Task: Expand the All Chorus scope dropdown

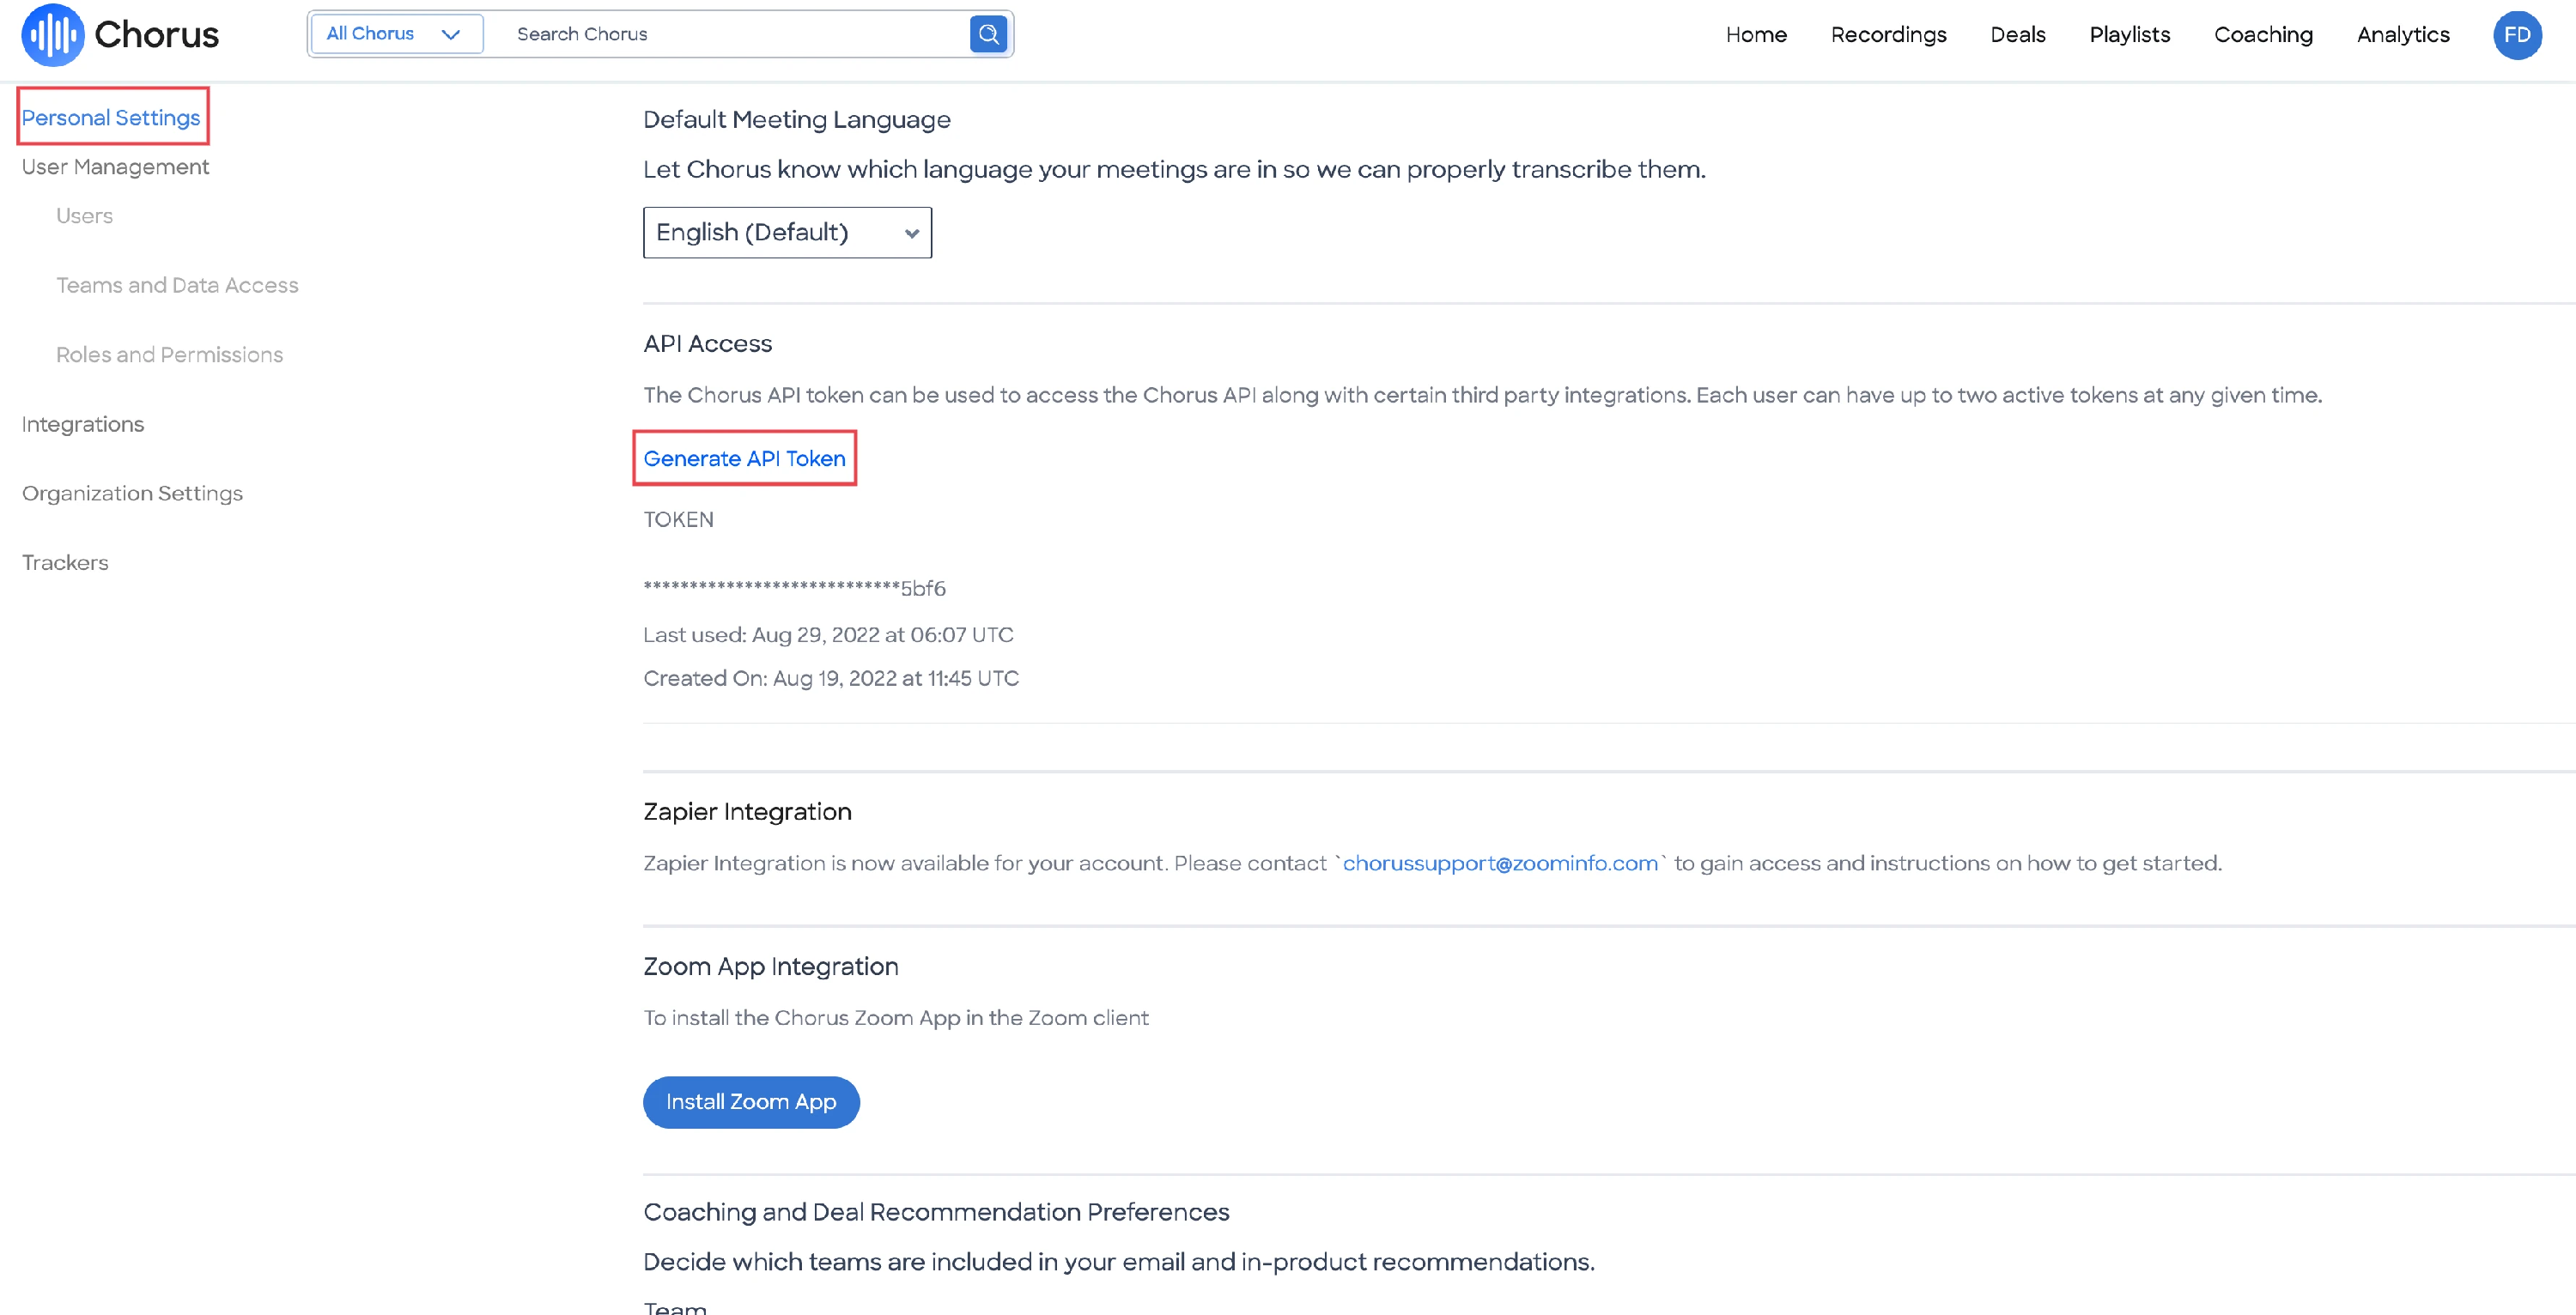Action: (396, 34)
